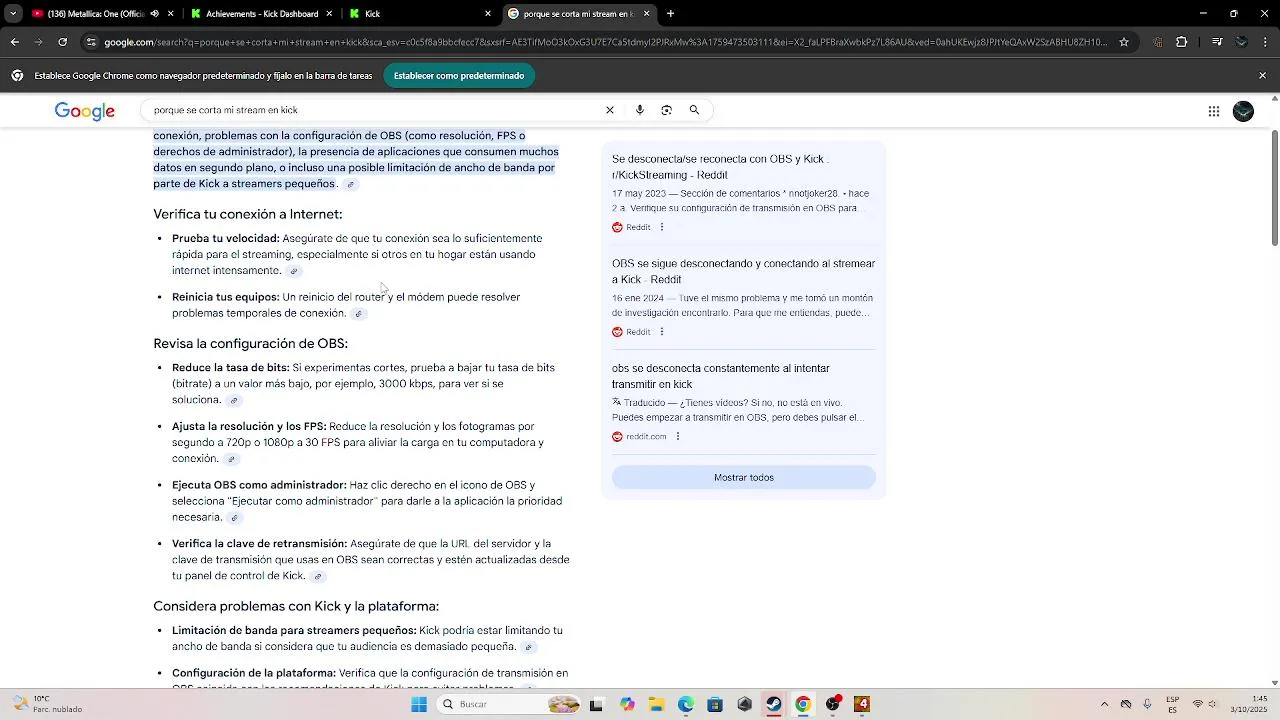1280x720 pixels.
Task: Open 'OBS se sigue desconectando' Reddit result
Action: click(743, 272)
